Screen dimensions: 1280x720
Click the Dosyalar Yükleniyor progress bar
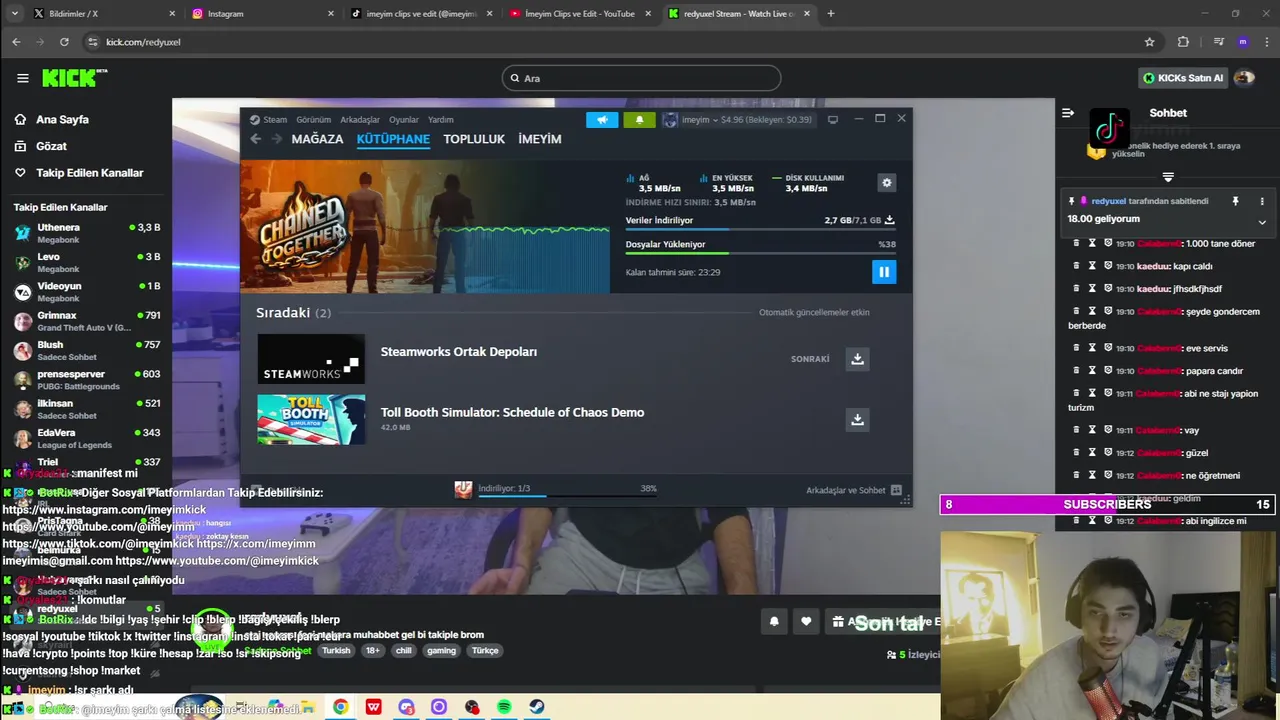coord(760,253)
